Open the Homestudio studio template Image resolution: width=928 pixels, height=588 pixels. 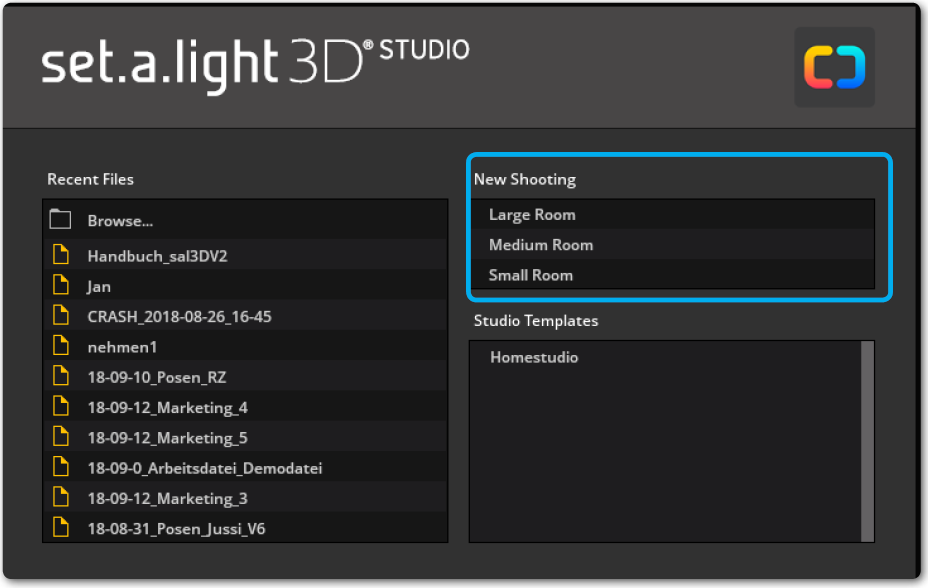coord(534,357)
